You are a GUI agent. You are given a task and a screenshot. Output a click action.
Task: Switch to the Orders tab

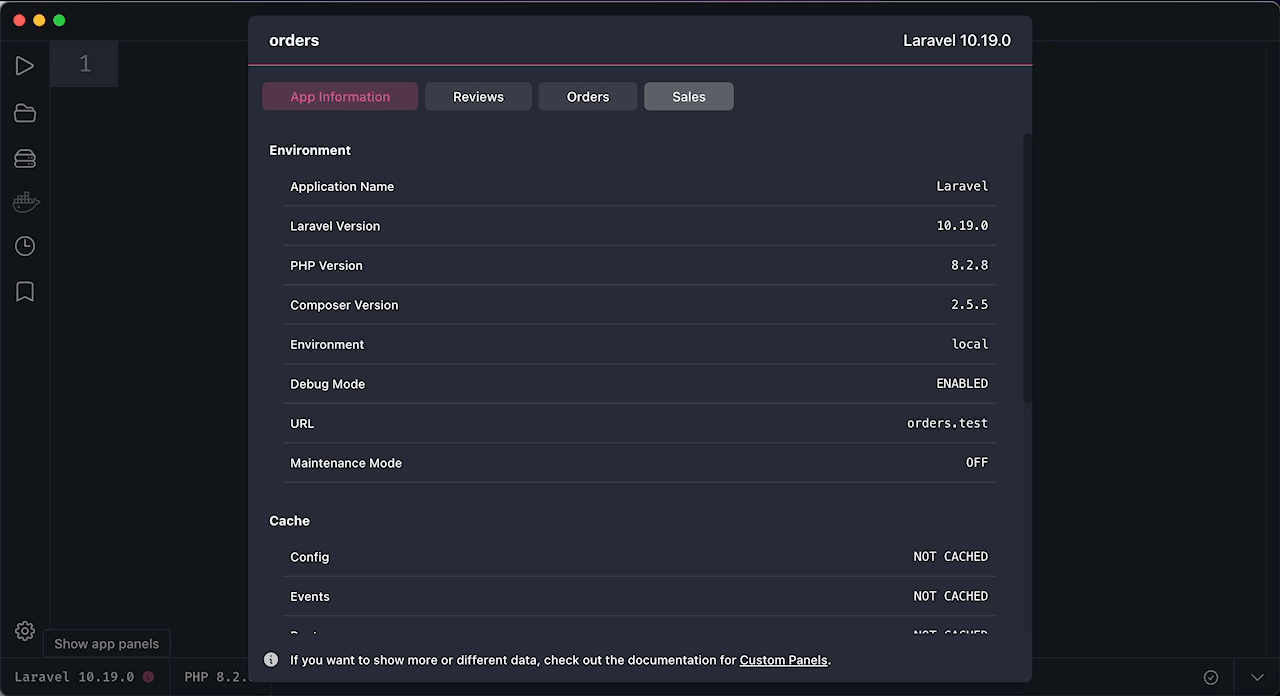(588, 96)
